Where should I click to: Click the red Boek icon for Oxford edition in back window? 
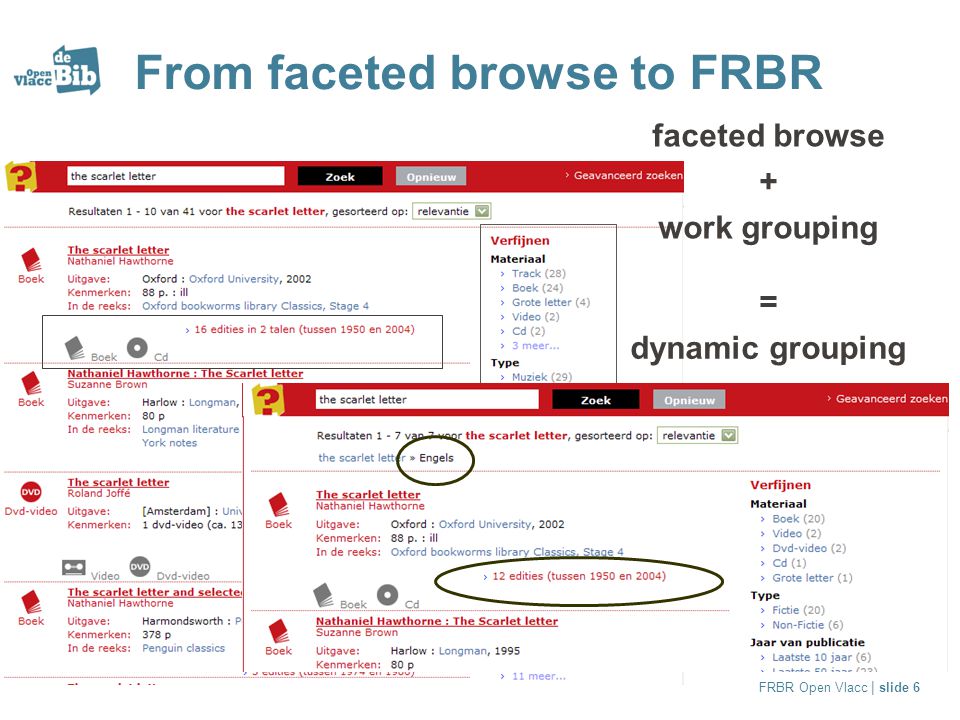coord(31,260)
